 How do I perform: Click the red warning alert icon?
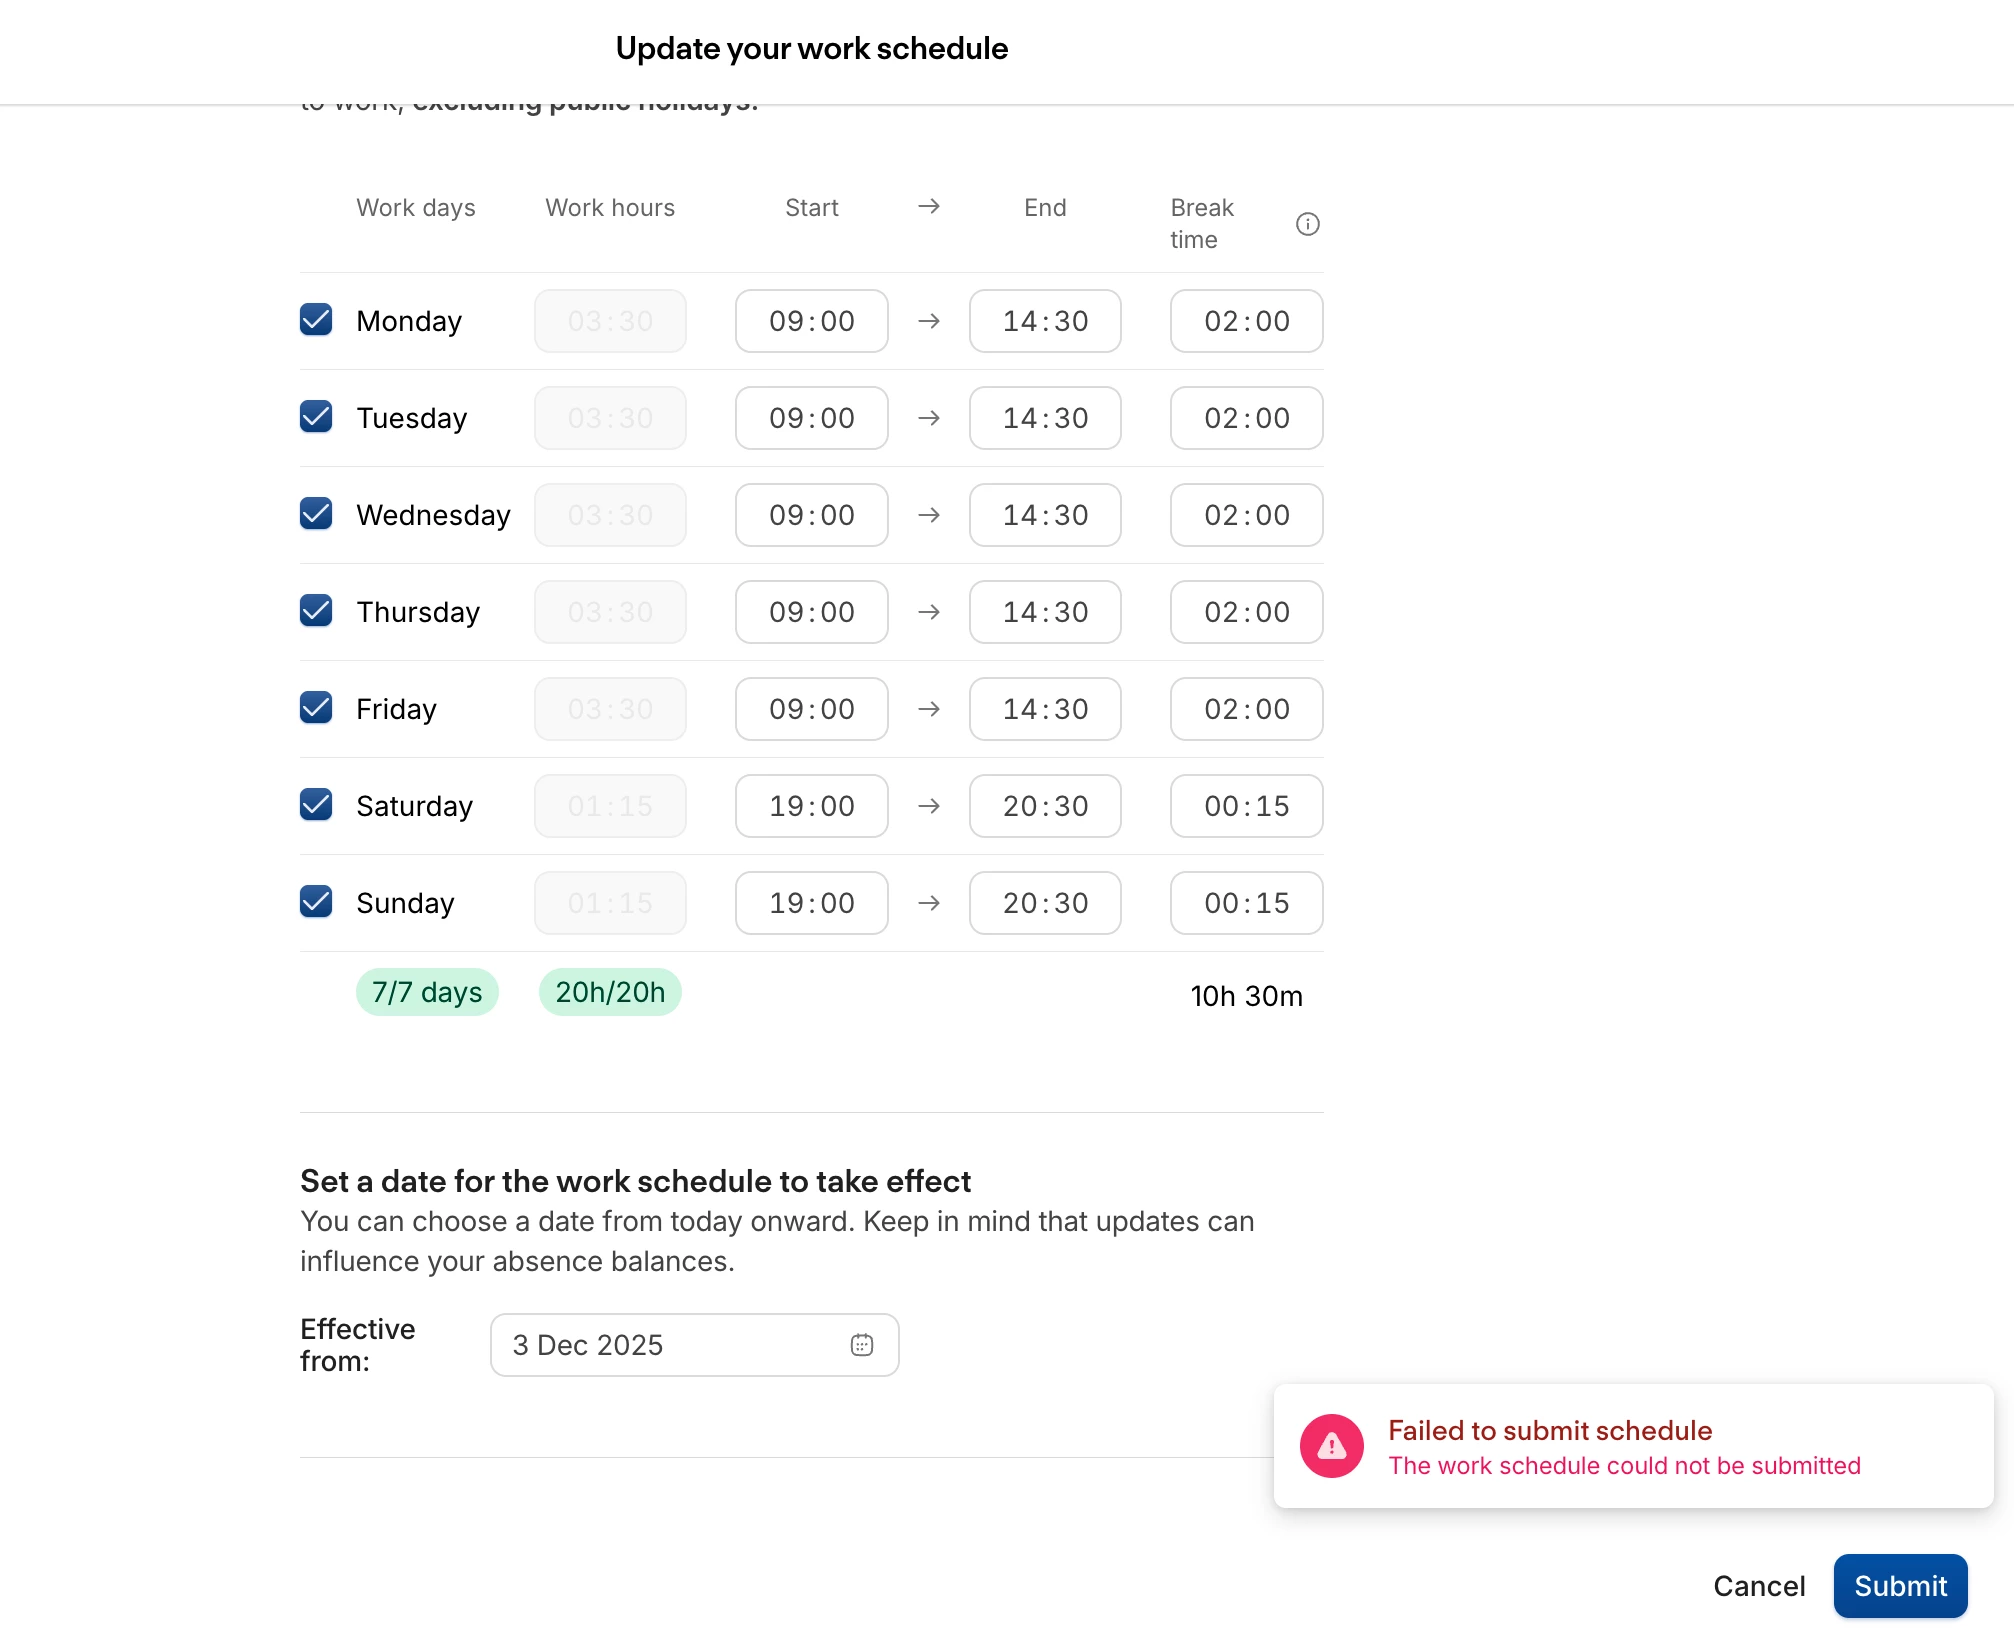[x=1331, y=1446]
